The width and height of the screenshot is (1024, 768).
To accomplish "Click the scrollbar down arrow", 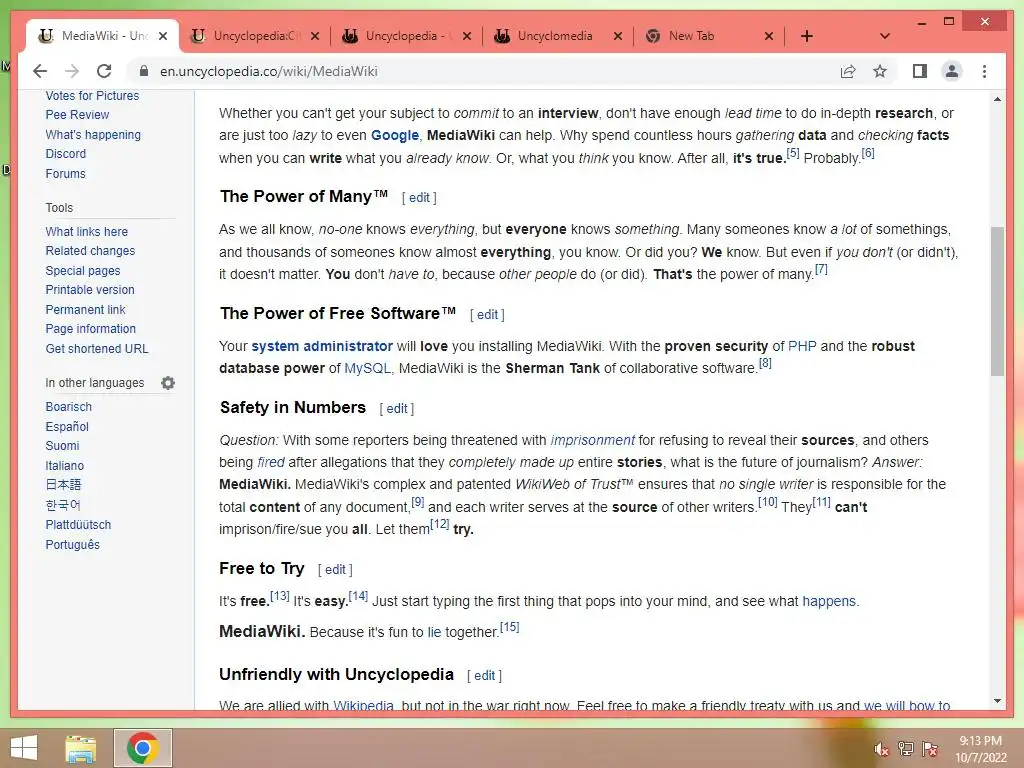I will 997,701.
